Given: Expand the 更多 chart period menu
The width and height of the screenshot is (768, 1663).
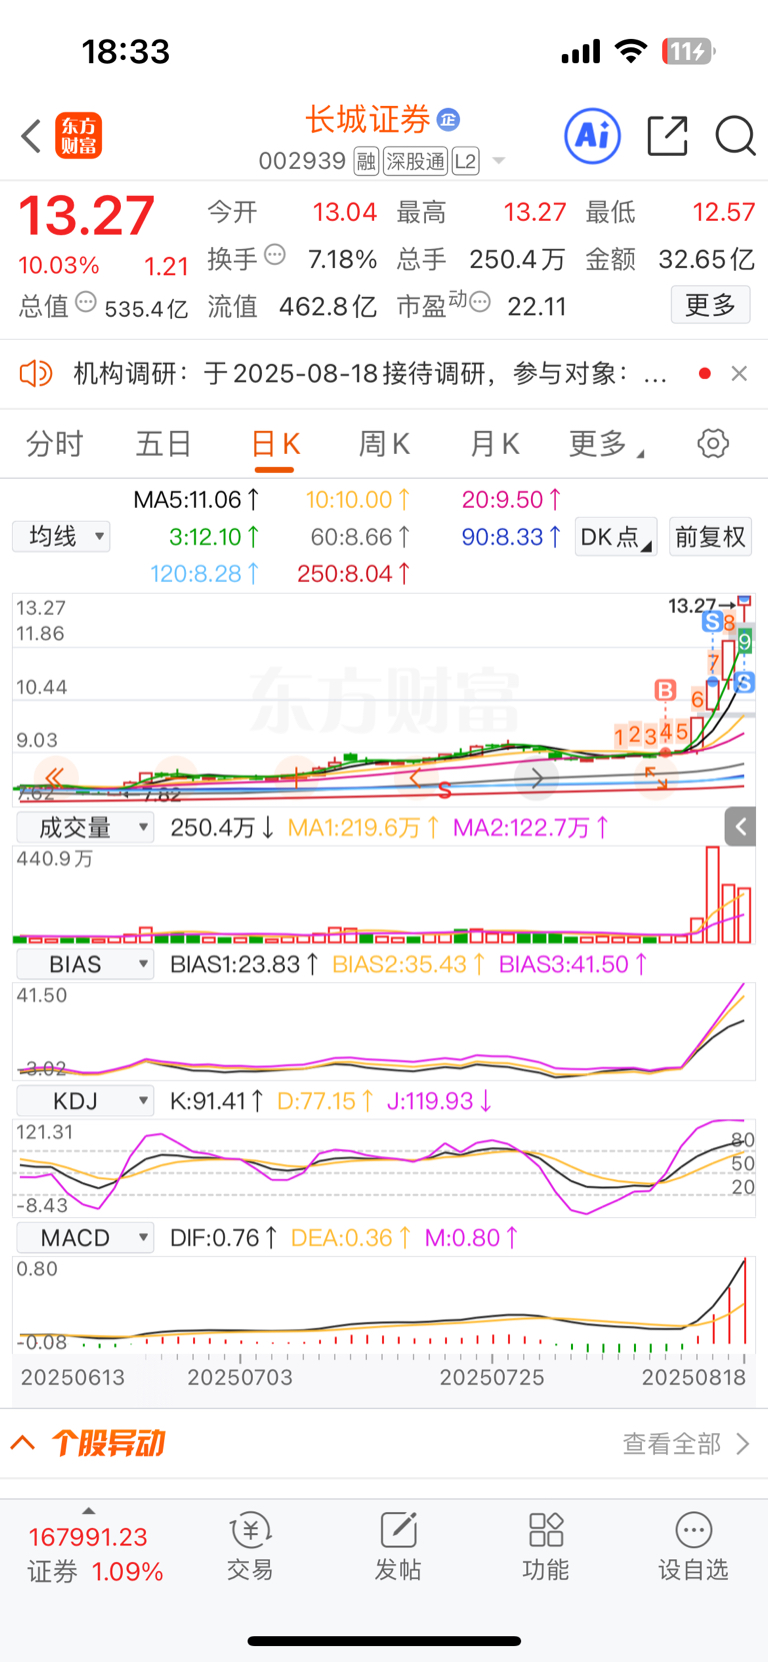Looking at the screenshot, I should point(606,443).
